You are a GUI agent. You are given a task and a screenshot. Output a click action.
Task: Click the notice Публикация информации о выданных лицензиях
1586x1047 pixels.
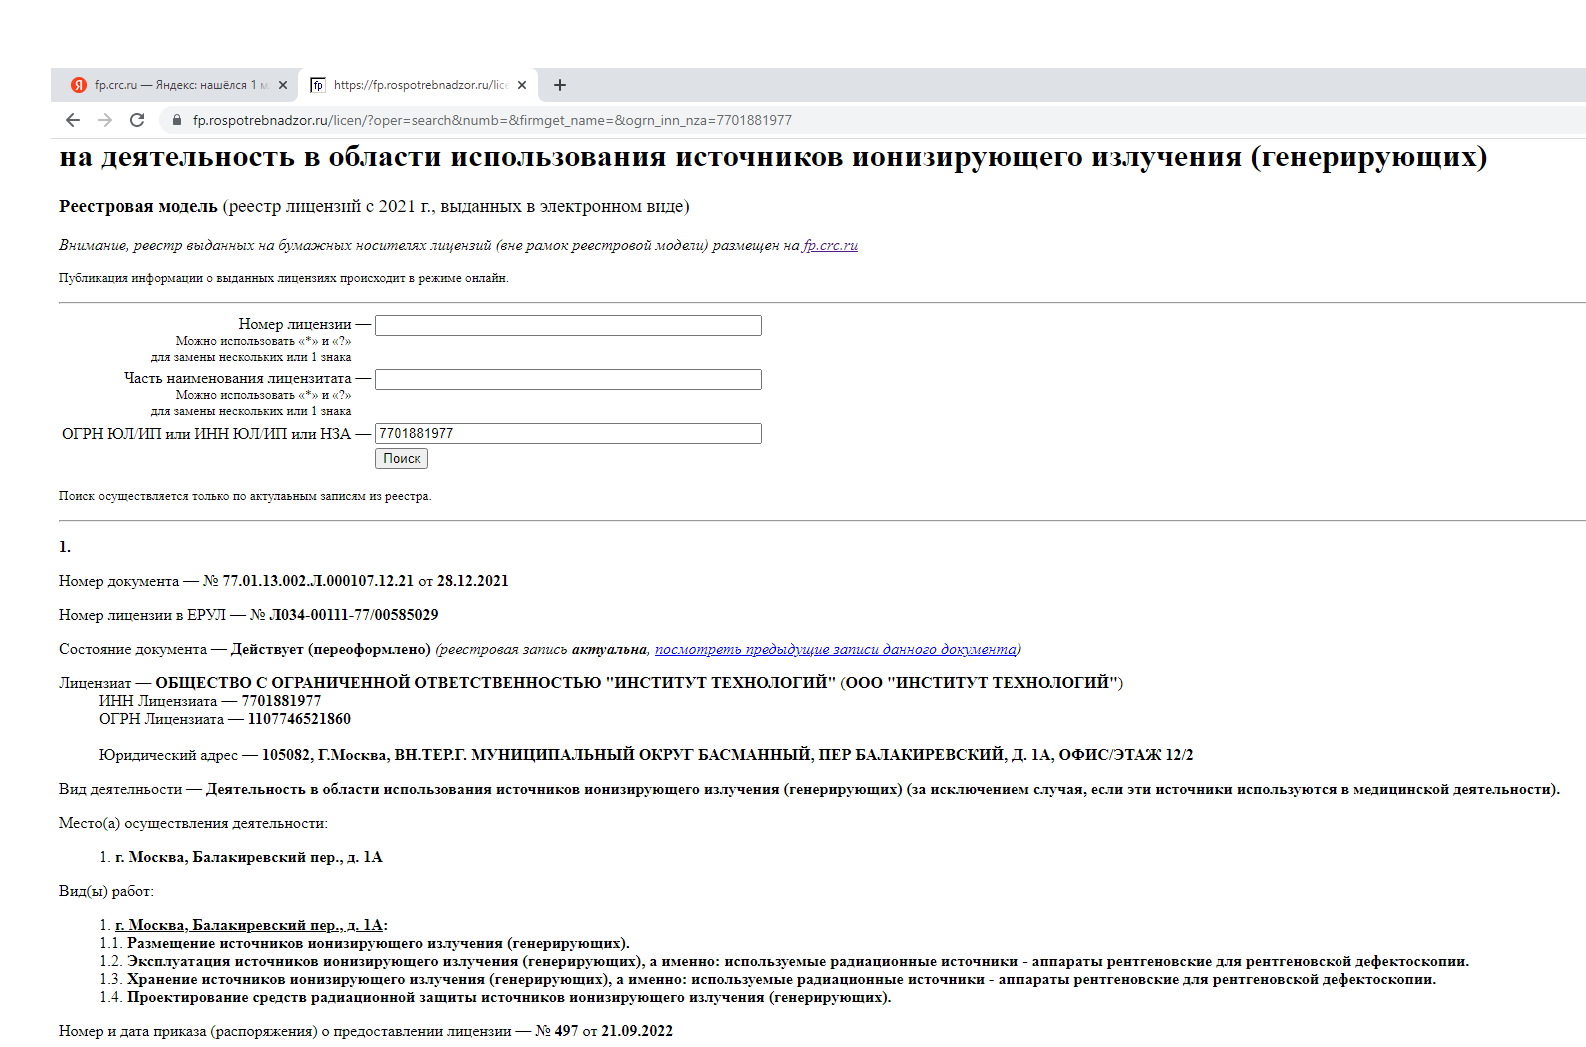pyautogui.click(x=284, y=278)
